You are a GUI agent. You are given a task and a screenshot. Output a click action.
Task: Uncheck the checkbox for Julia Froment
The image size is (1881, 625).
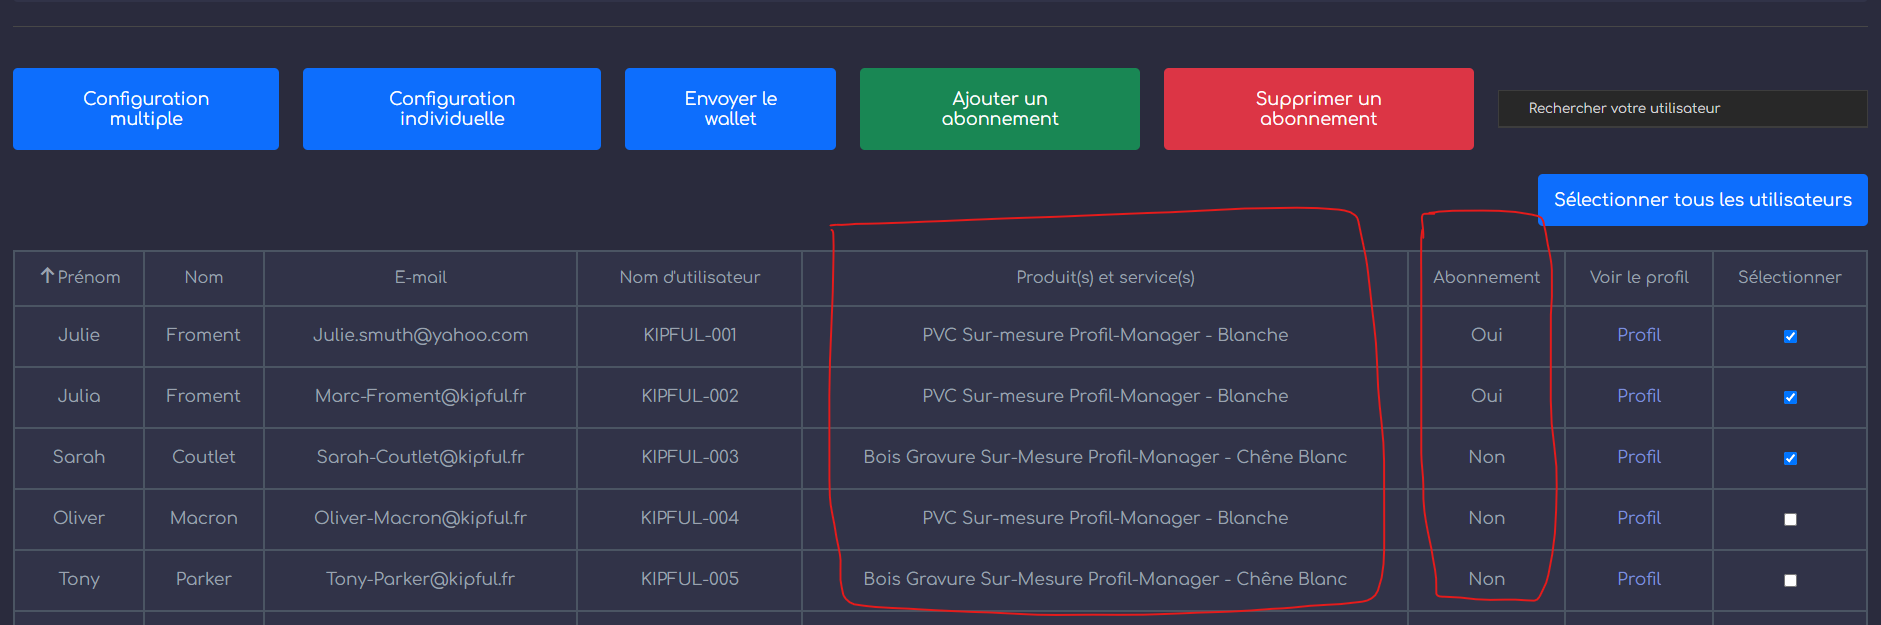click(1790, 397)
